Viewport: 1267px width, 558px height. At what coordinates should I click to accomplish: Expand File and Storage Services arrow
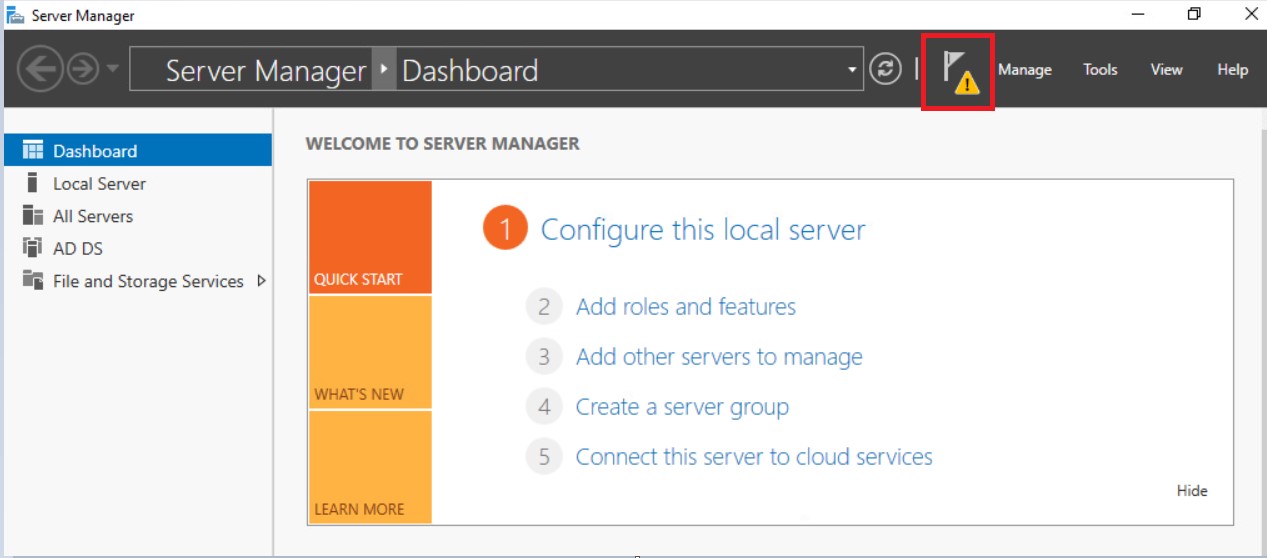pyautogui.click(x=262, y=281)
